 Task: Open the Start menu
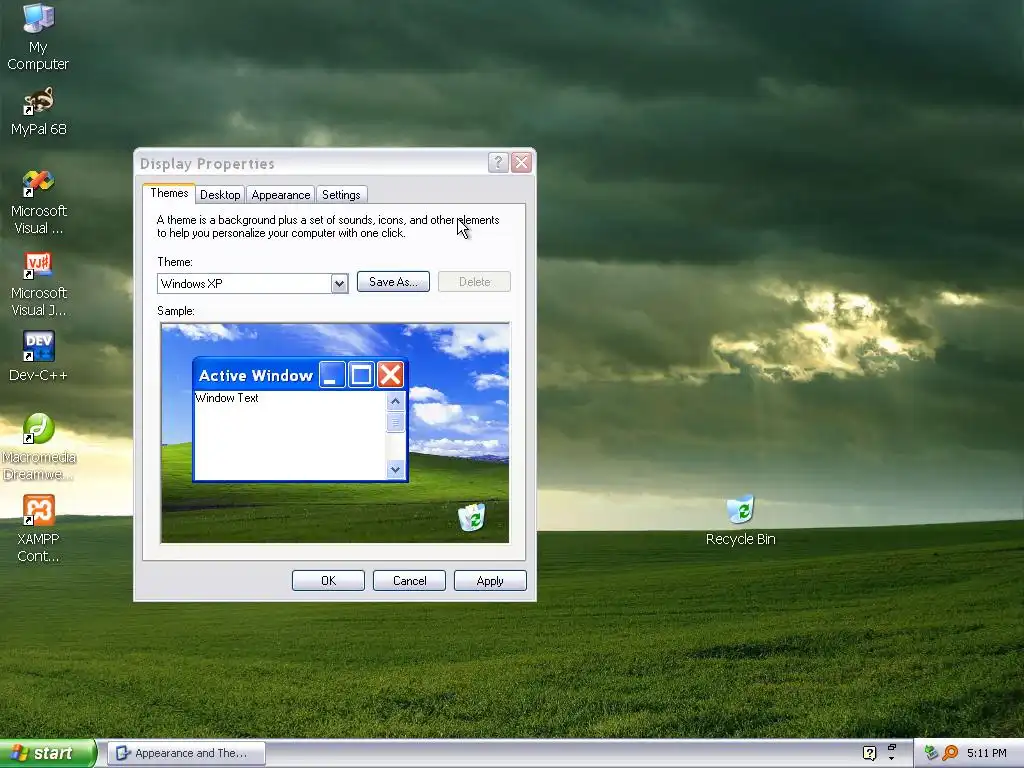coord(48,753)
